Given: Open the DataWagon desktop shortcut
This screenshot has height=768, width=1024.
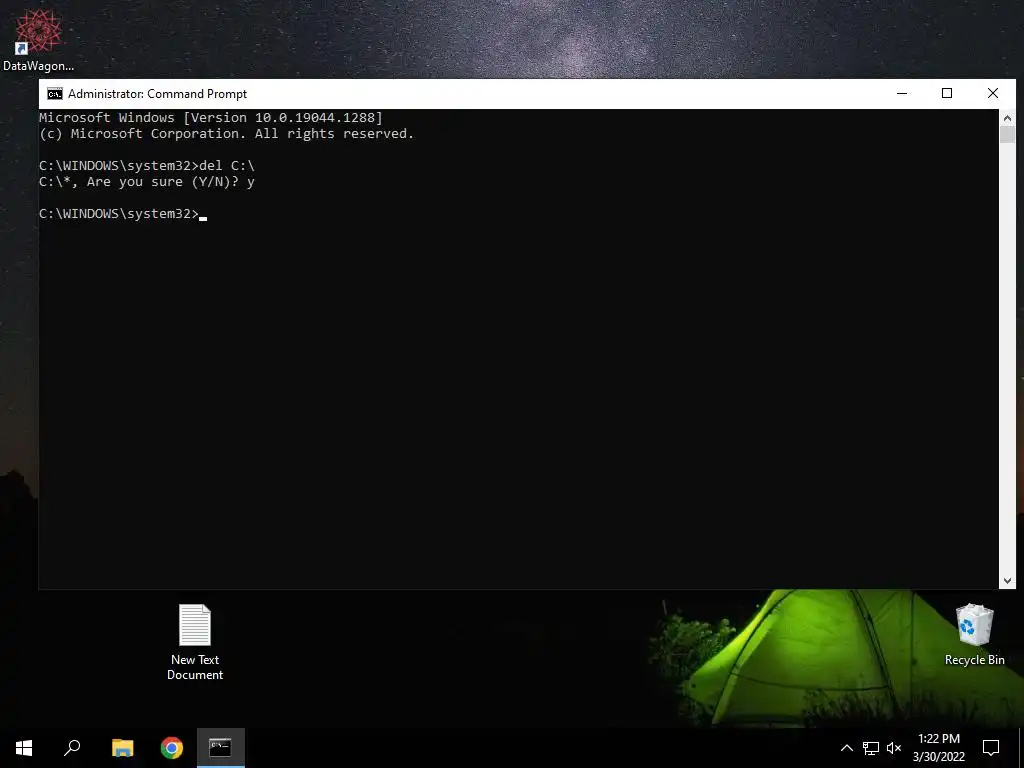Looking at the screenshot, I should (x=38, y=39).
